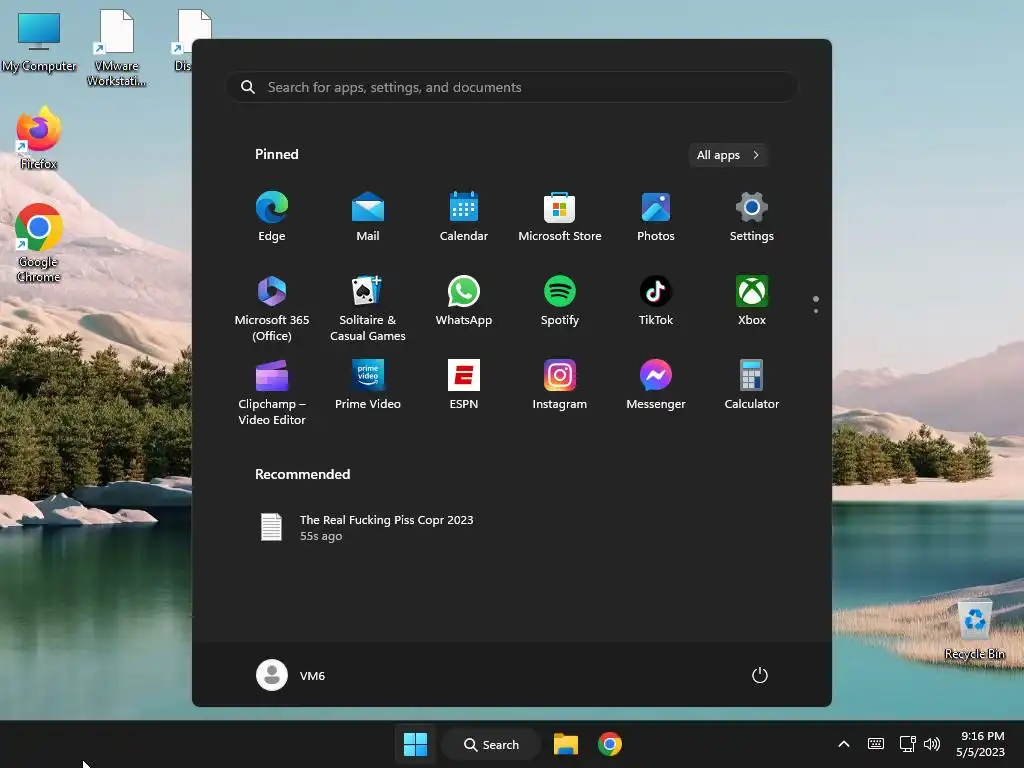1024x768 pixels.
Task: Open Microsoft Store
Action: point(560,216)
